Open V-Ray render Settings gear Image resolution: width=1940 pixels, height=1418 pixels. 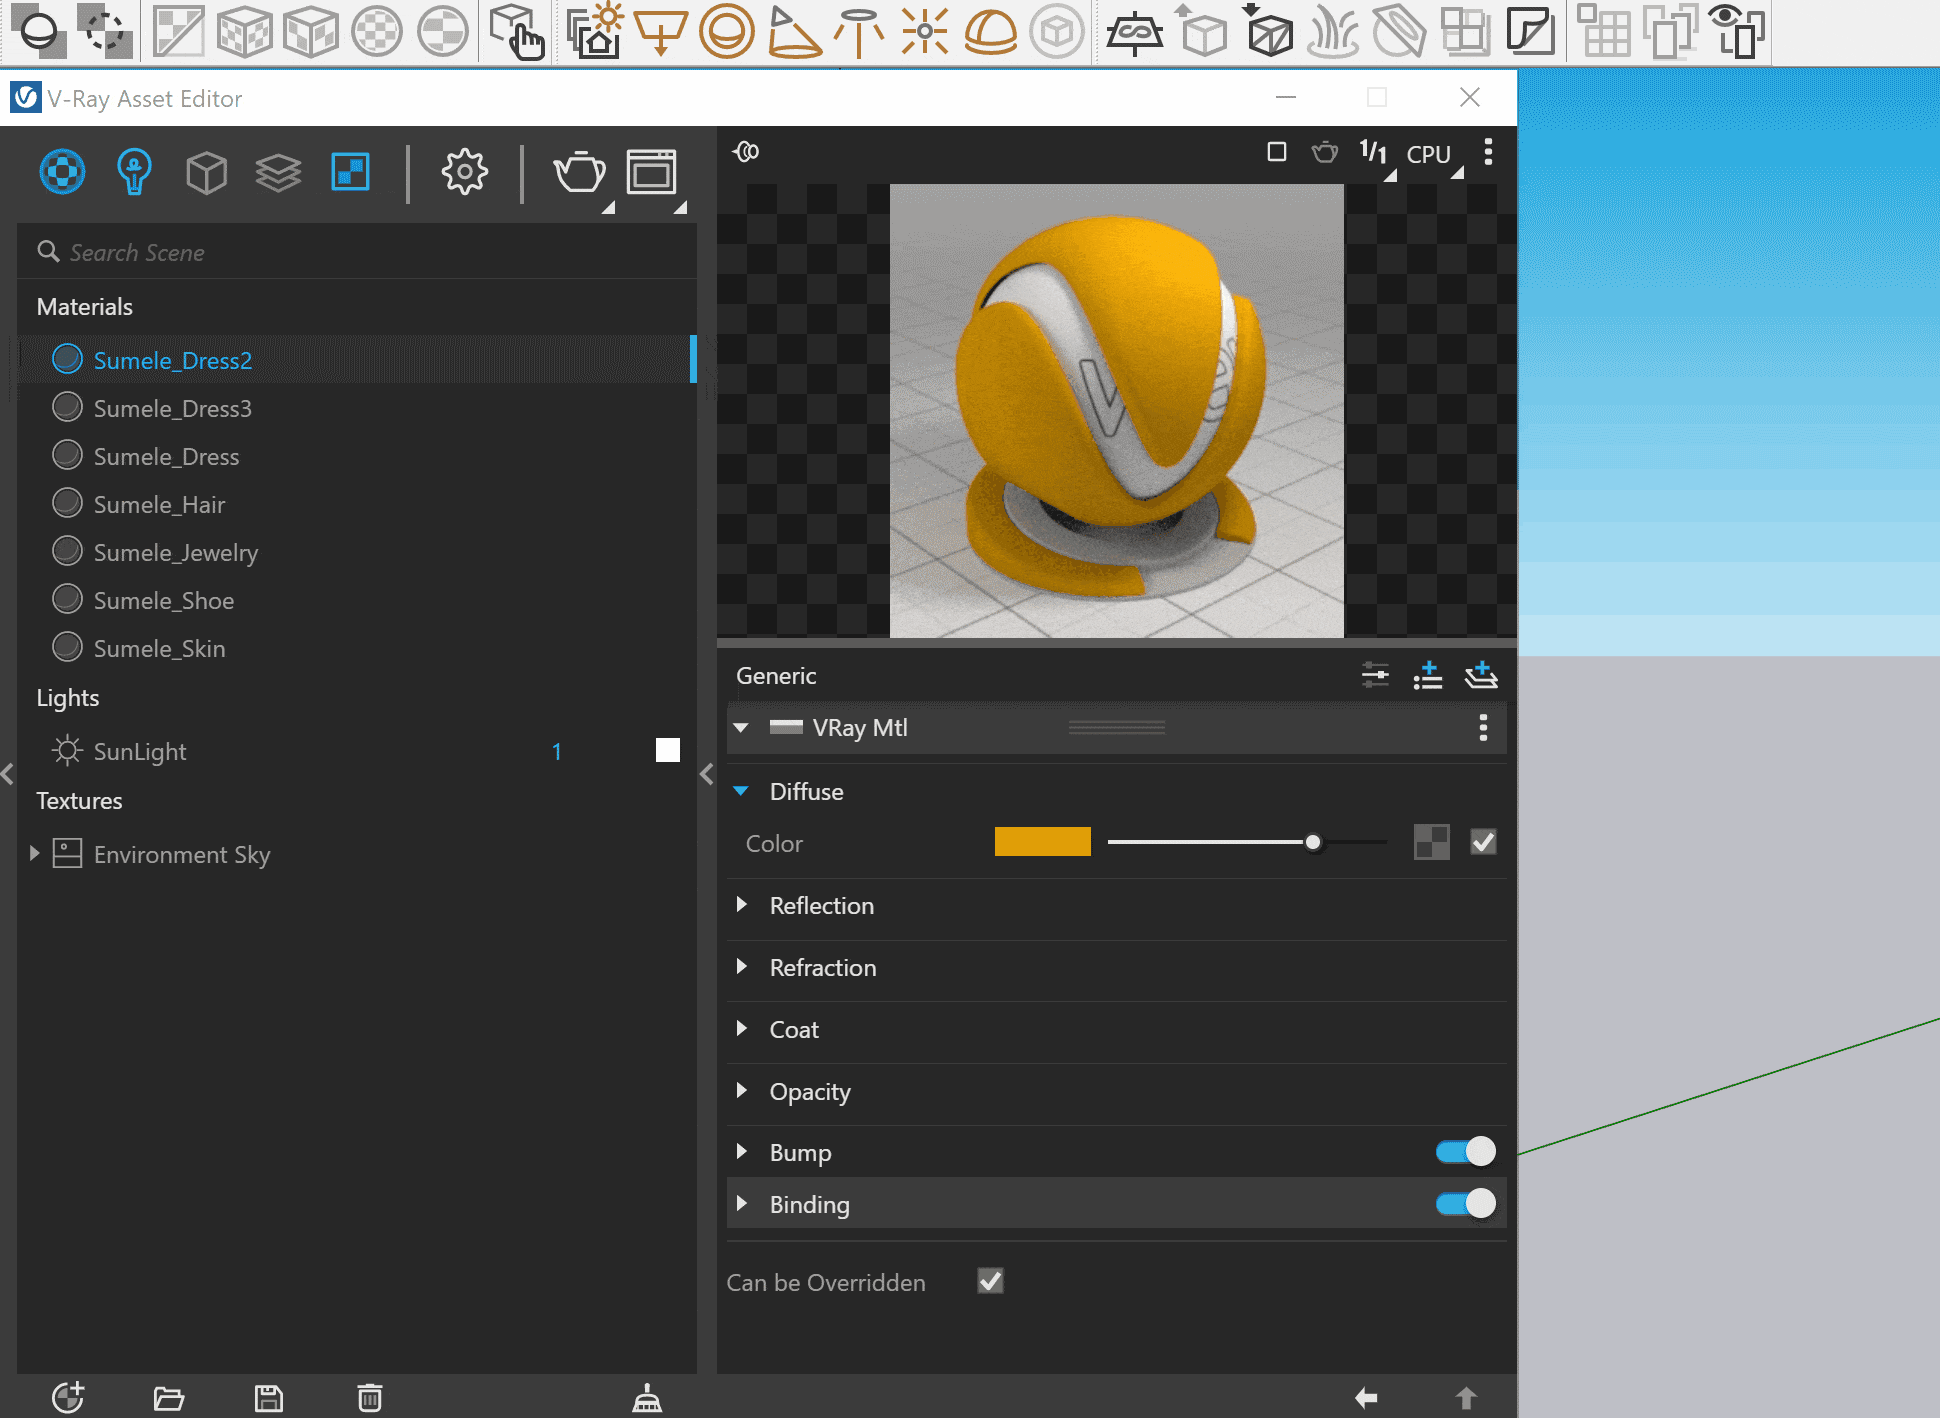click(465, 172)
